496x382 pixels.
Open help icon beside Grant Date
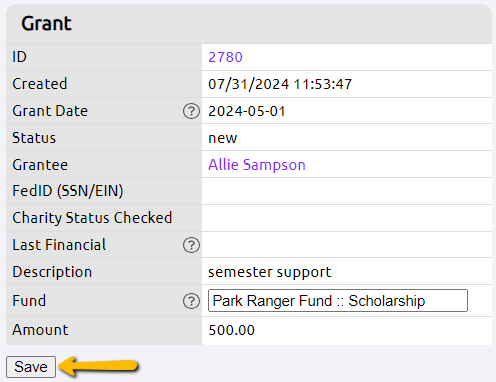click(x=191, y=111)
